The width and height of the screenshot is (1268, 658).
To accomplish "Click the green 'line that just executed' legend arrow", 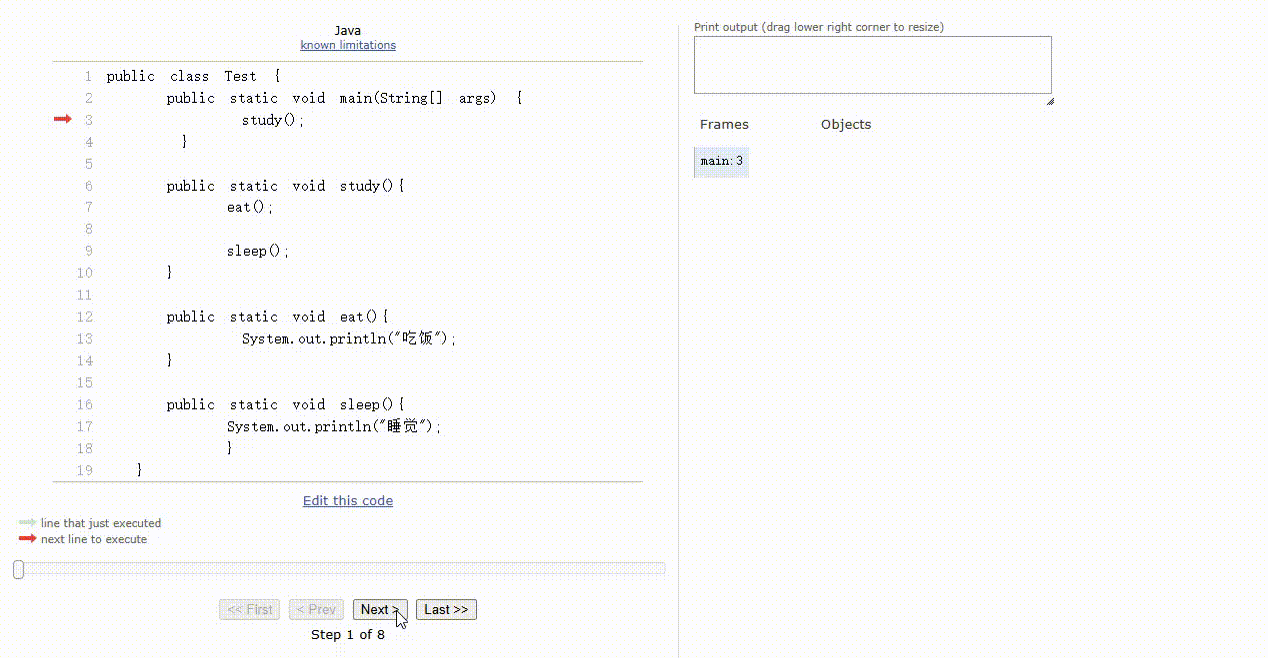I will coord(27,523).
